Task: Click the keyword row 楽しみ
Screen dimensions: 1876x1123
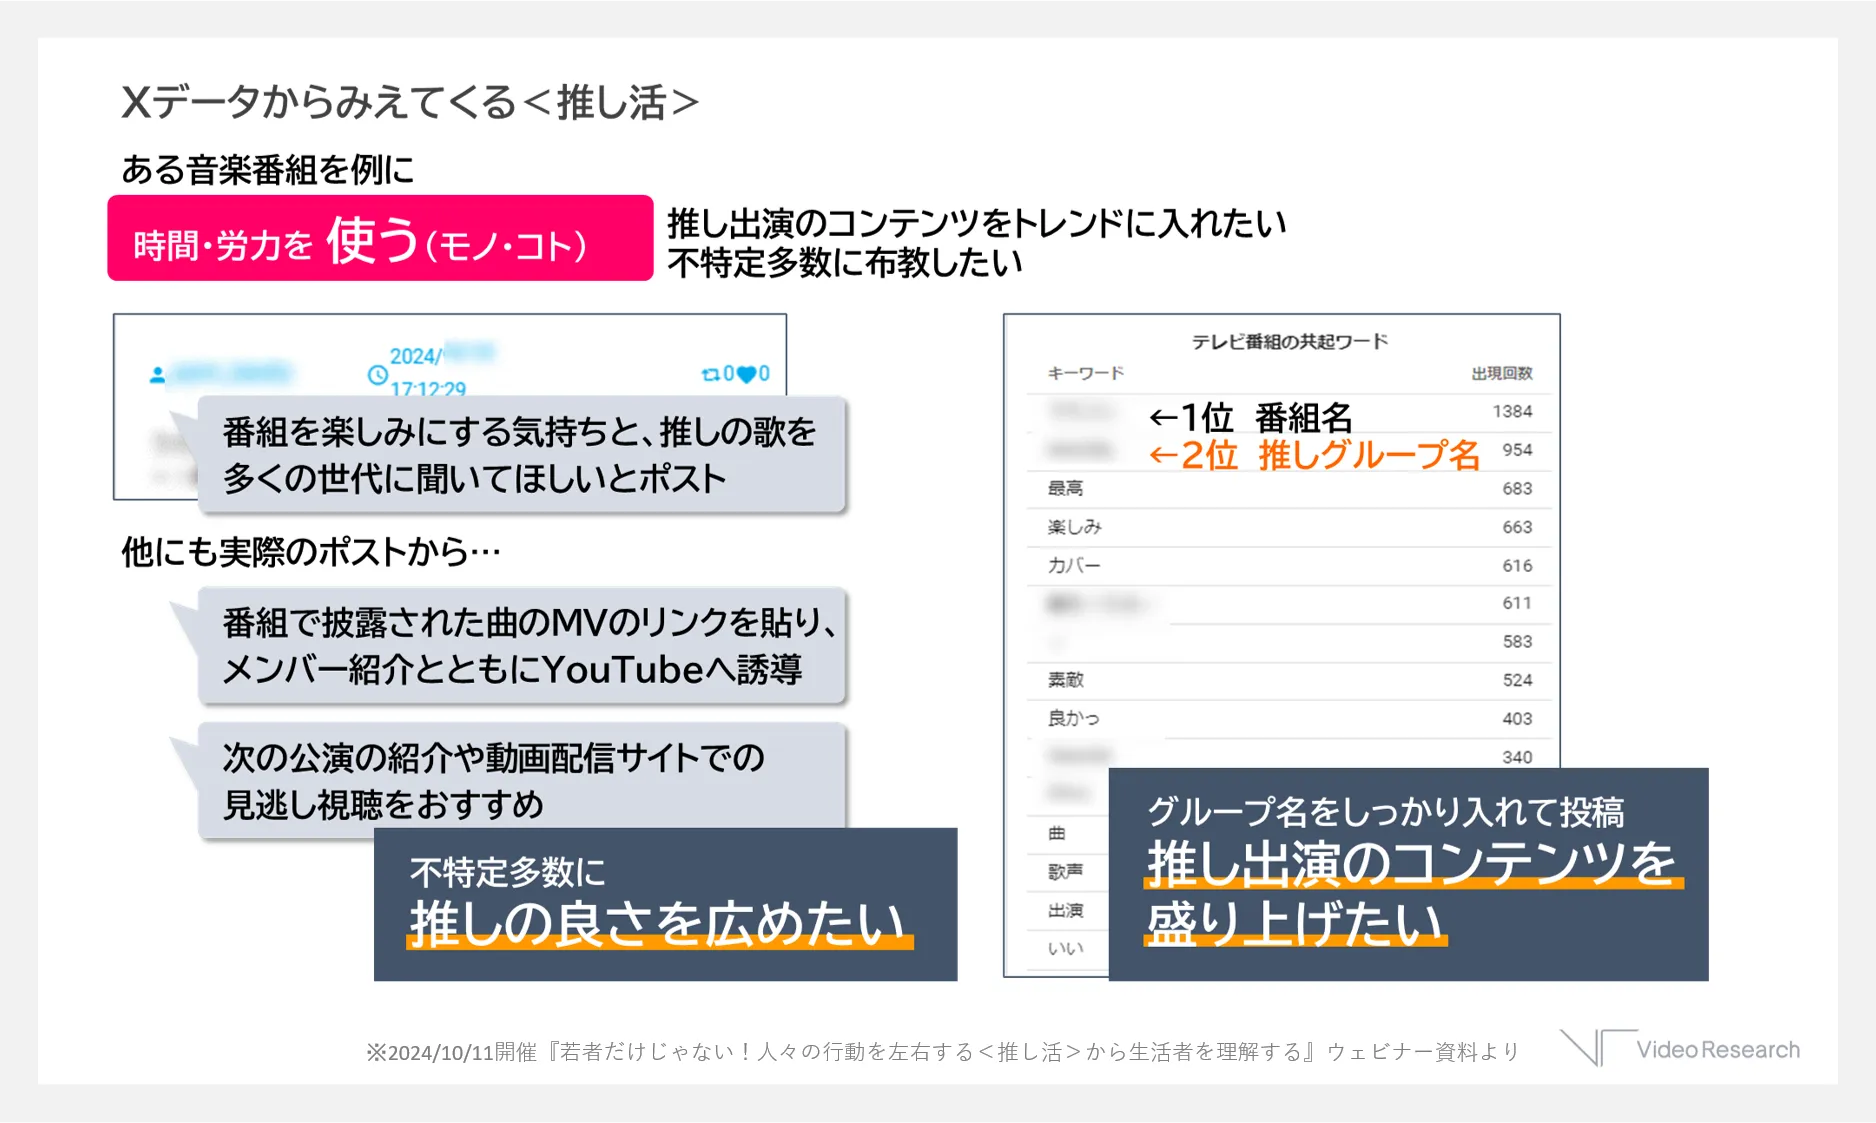Action: click(x=1289, y=527)
